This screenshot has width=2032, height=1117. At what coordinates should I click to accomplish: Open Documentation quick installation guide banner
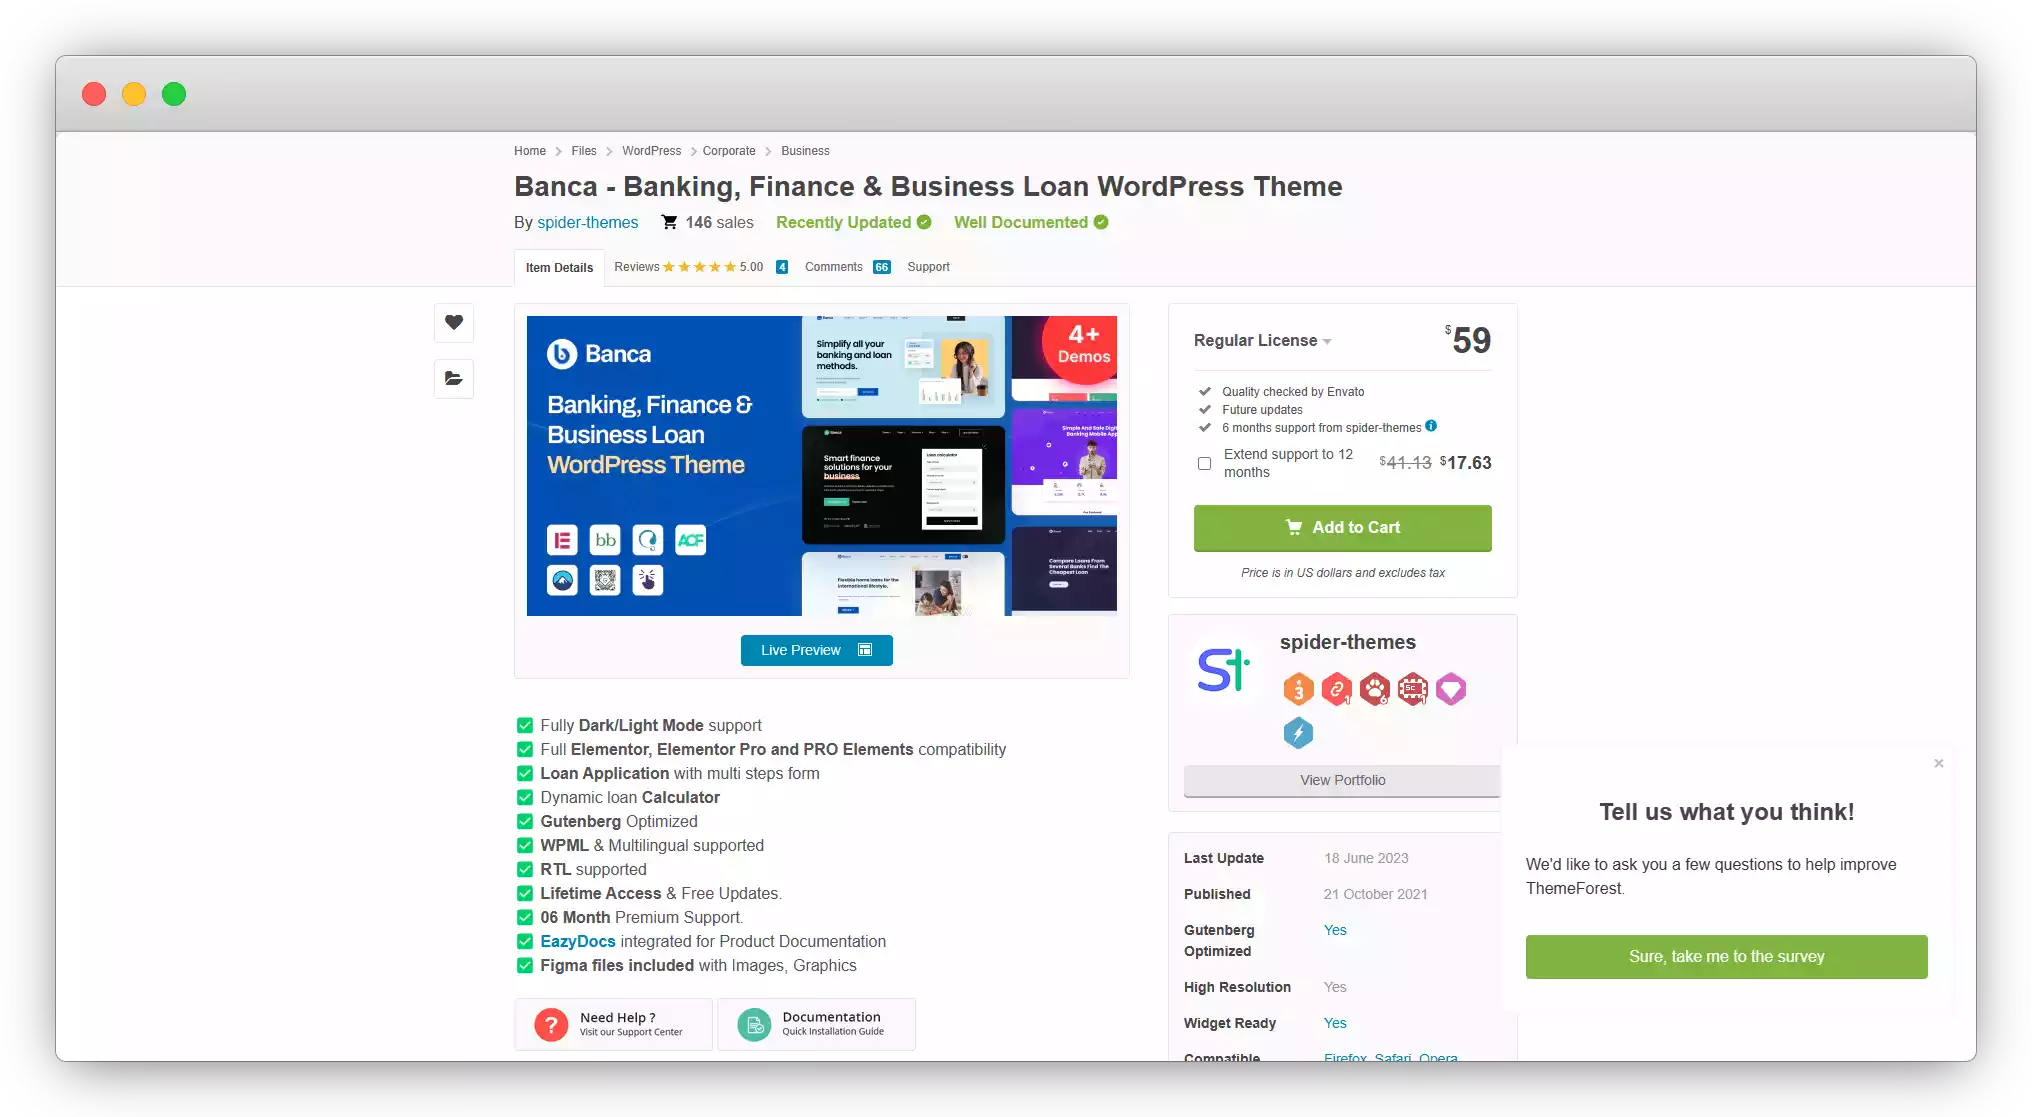pyautogui.click(x=816, y=1024)
